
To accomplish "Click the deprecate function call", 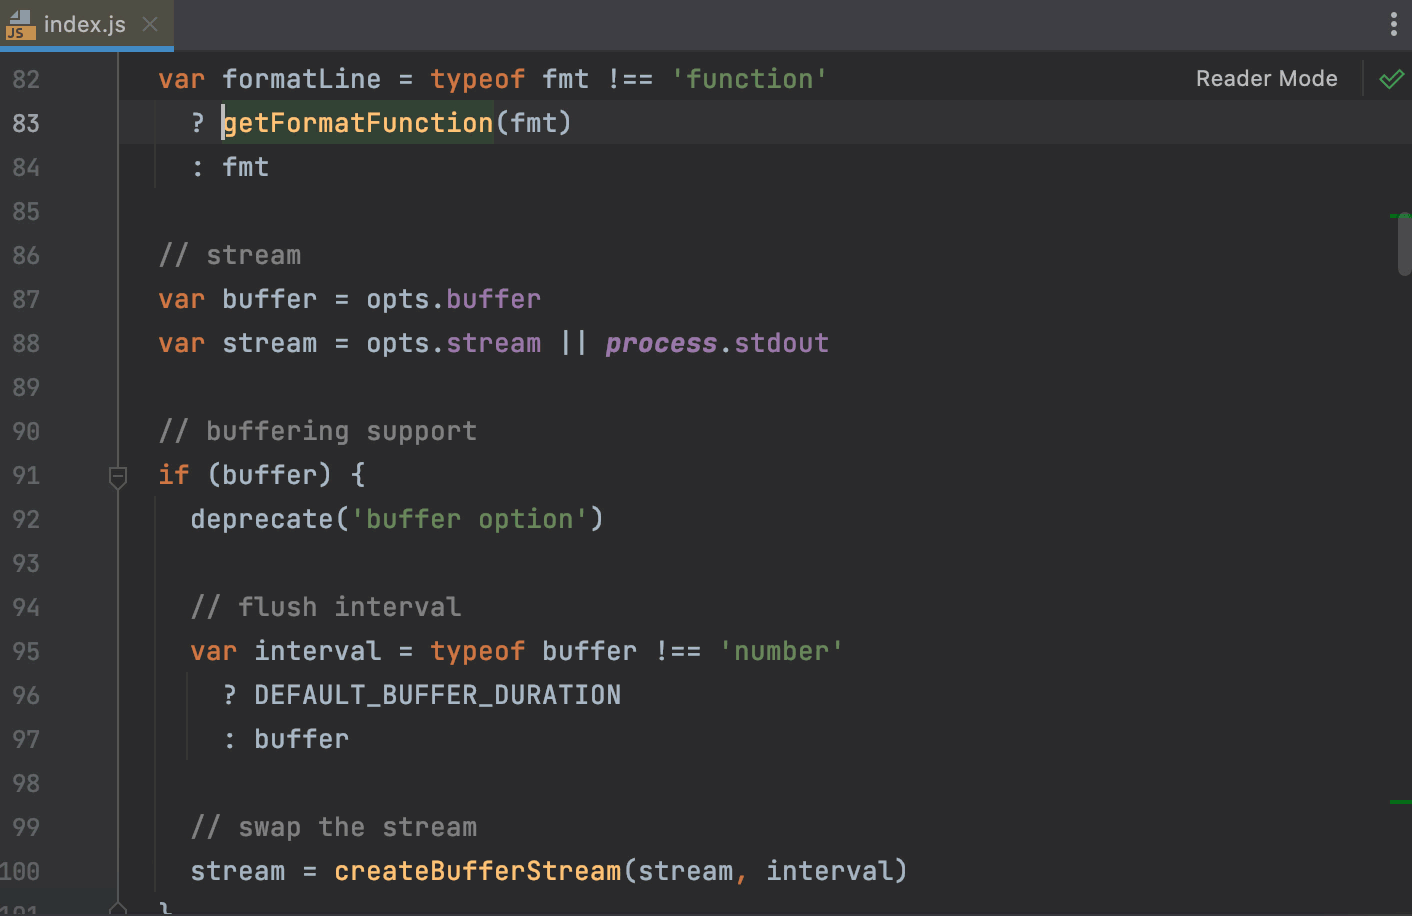I will click(x=260, y=519).
